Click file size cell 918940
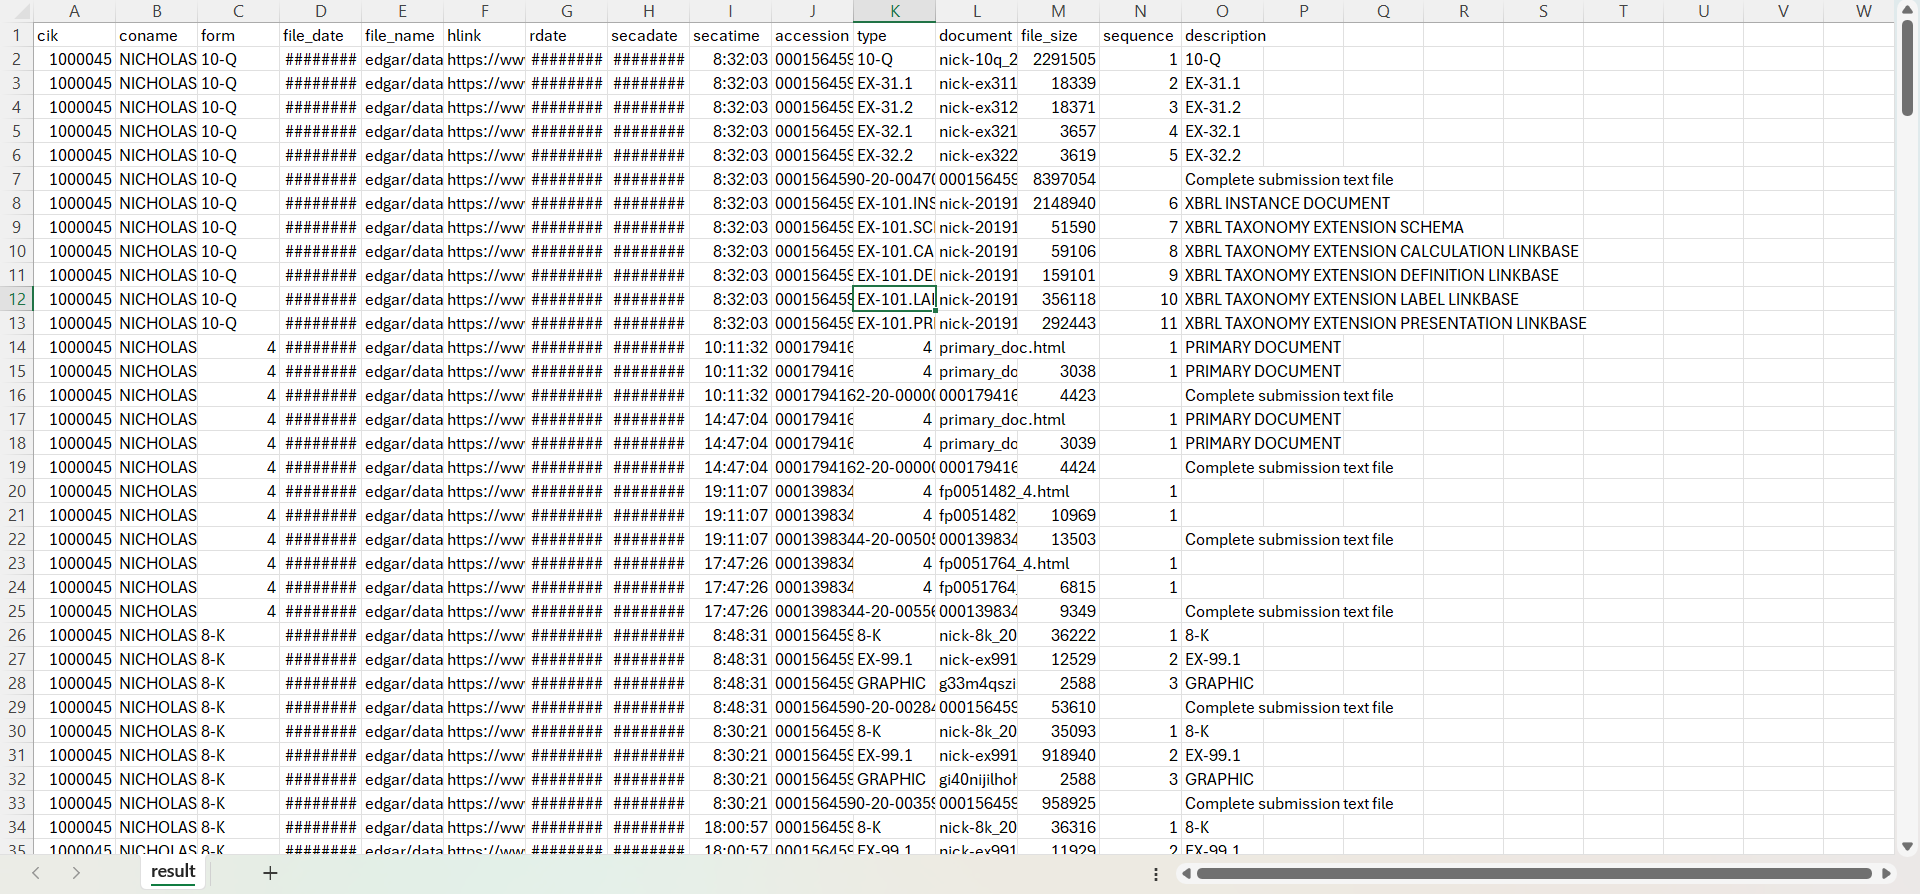Viewport: 1920px width, 894px height. (x=1058, y=755)
